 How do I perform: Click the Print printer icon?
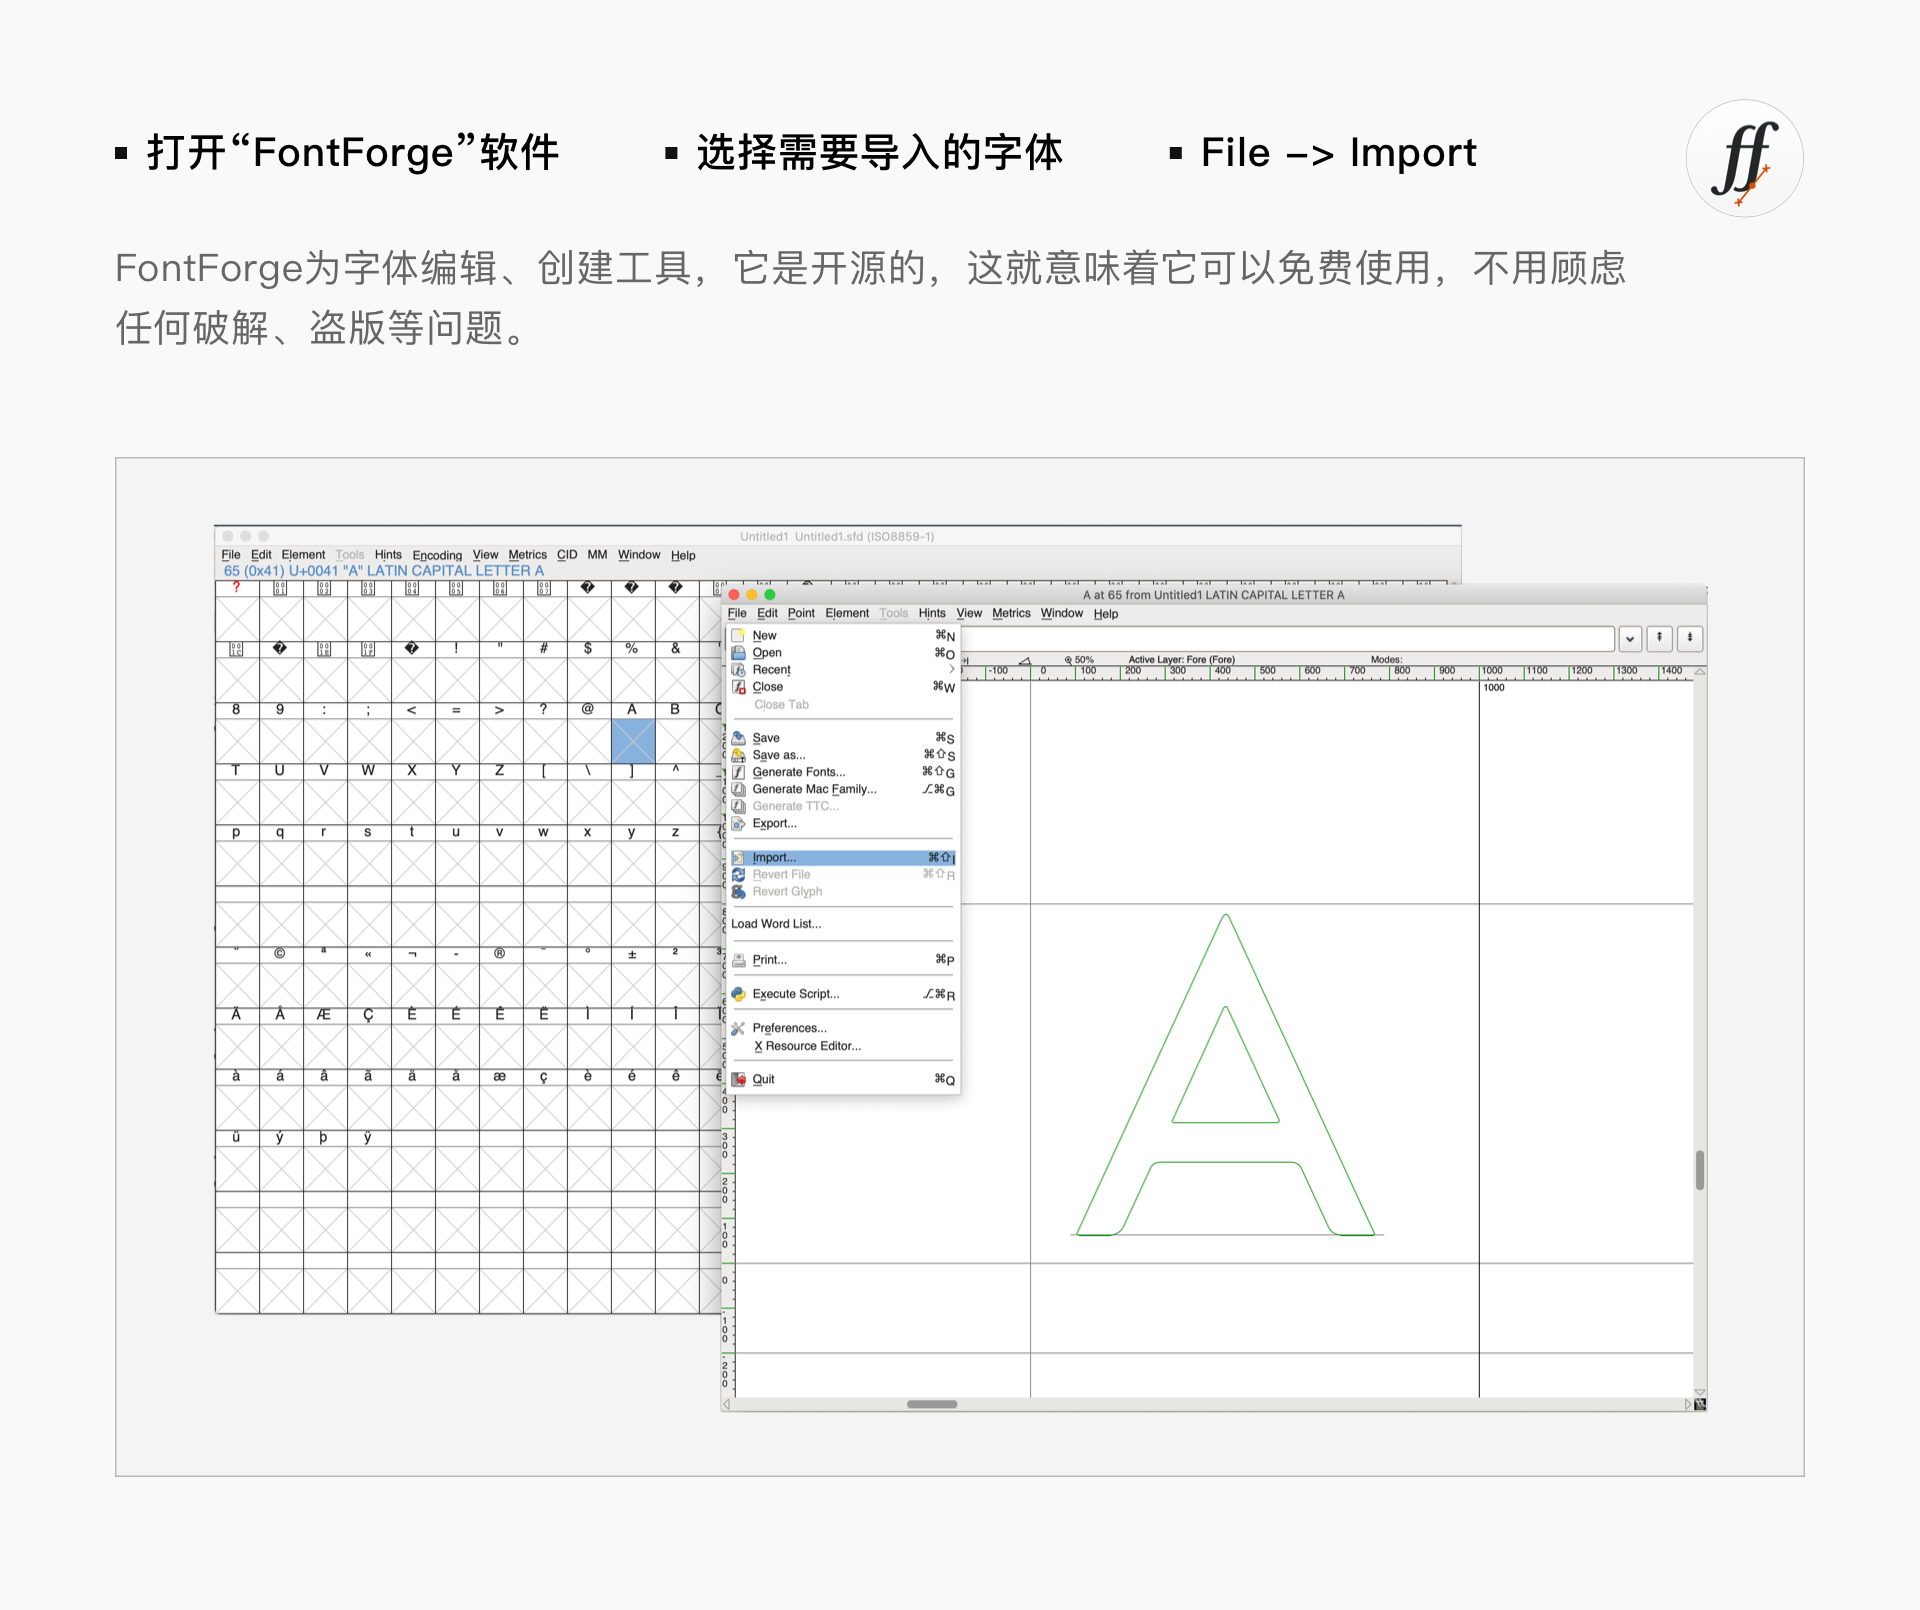[739, 960]
